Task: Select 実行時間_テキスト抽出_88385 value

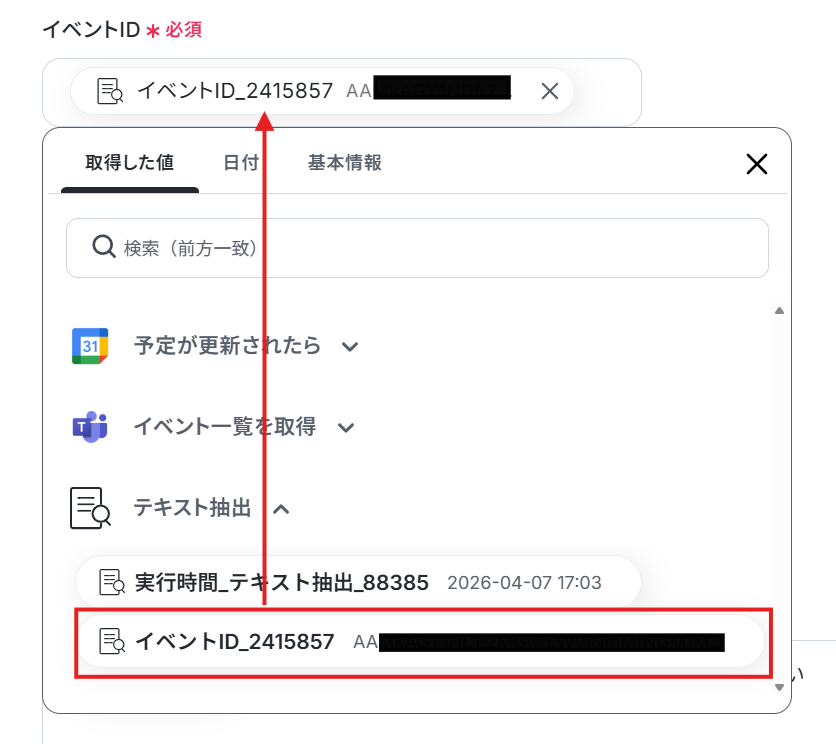Action: [x=358, y=582]
